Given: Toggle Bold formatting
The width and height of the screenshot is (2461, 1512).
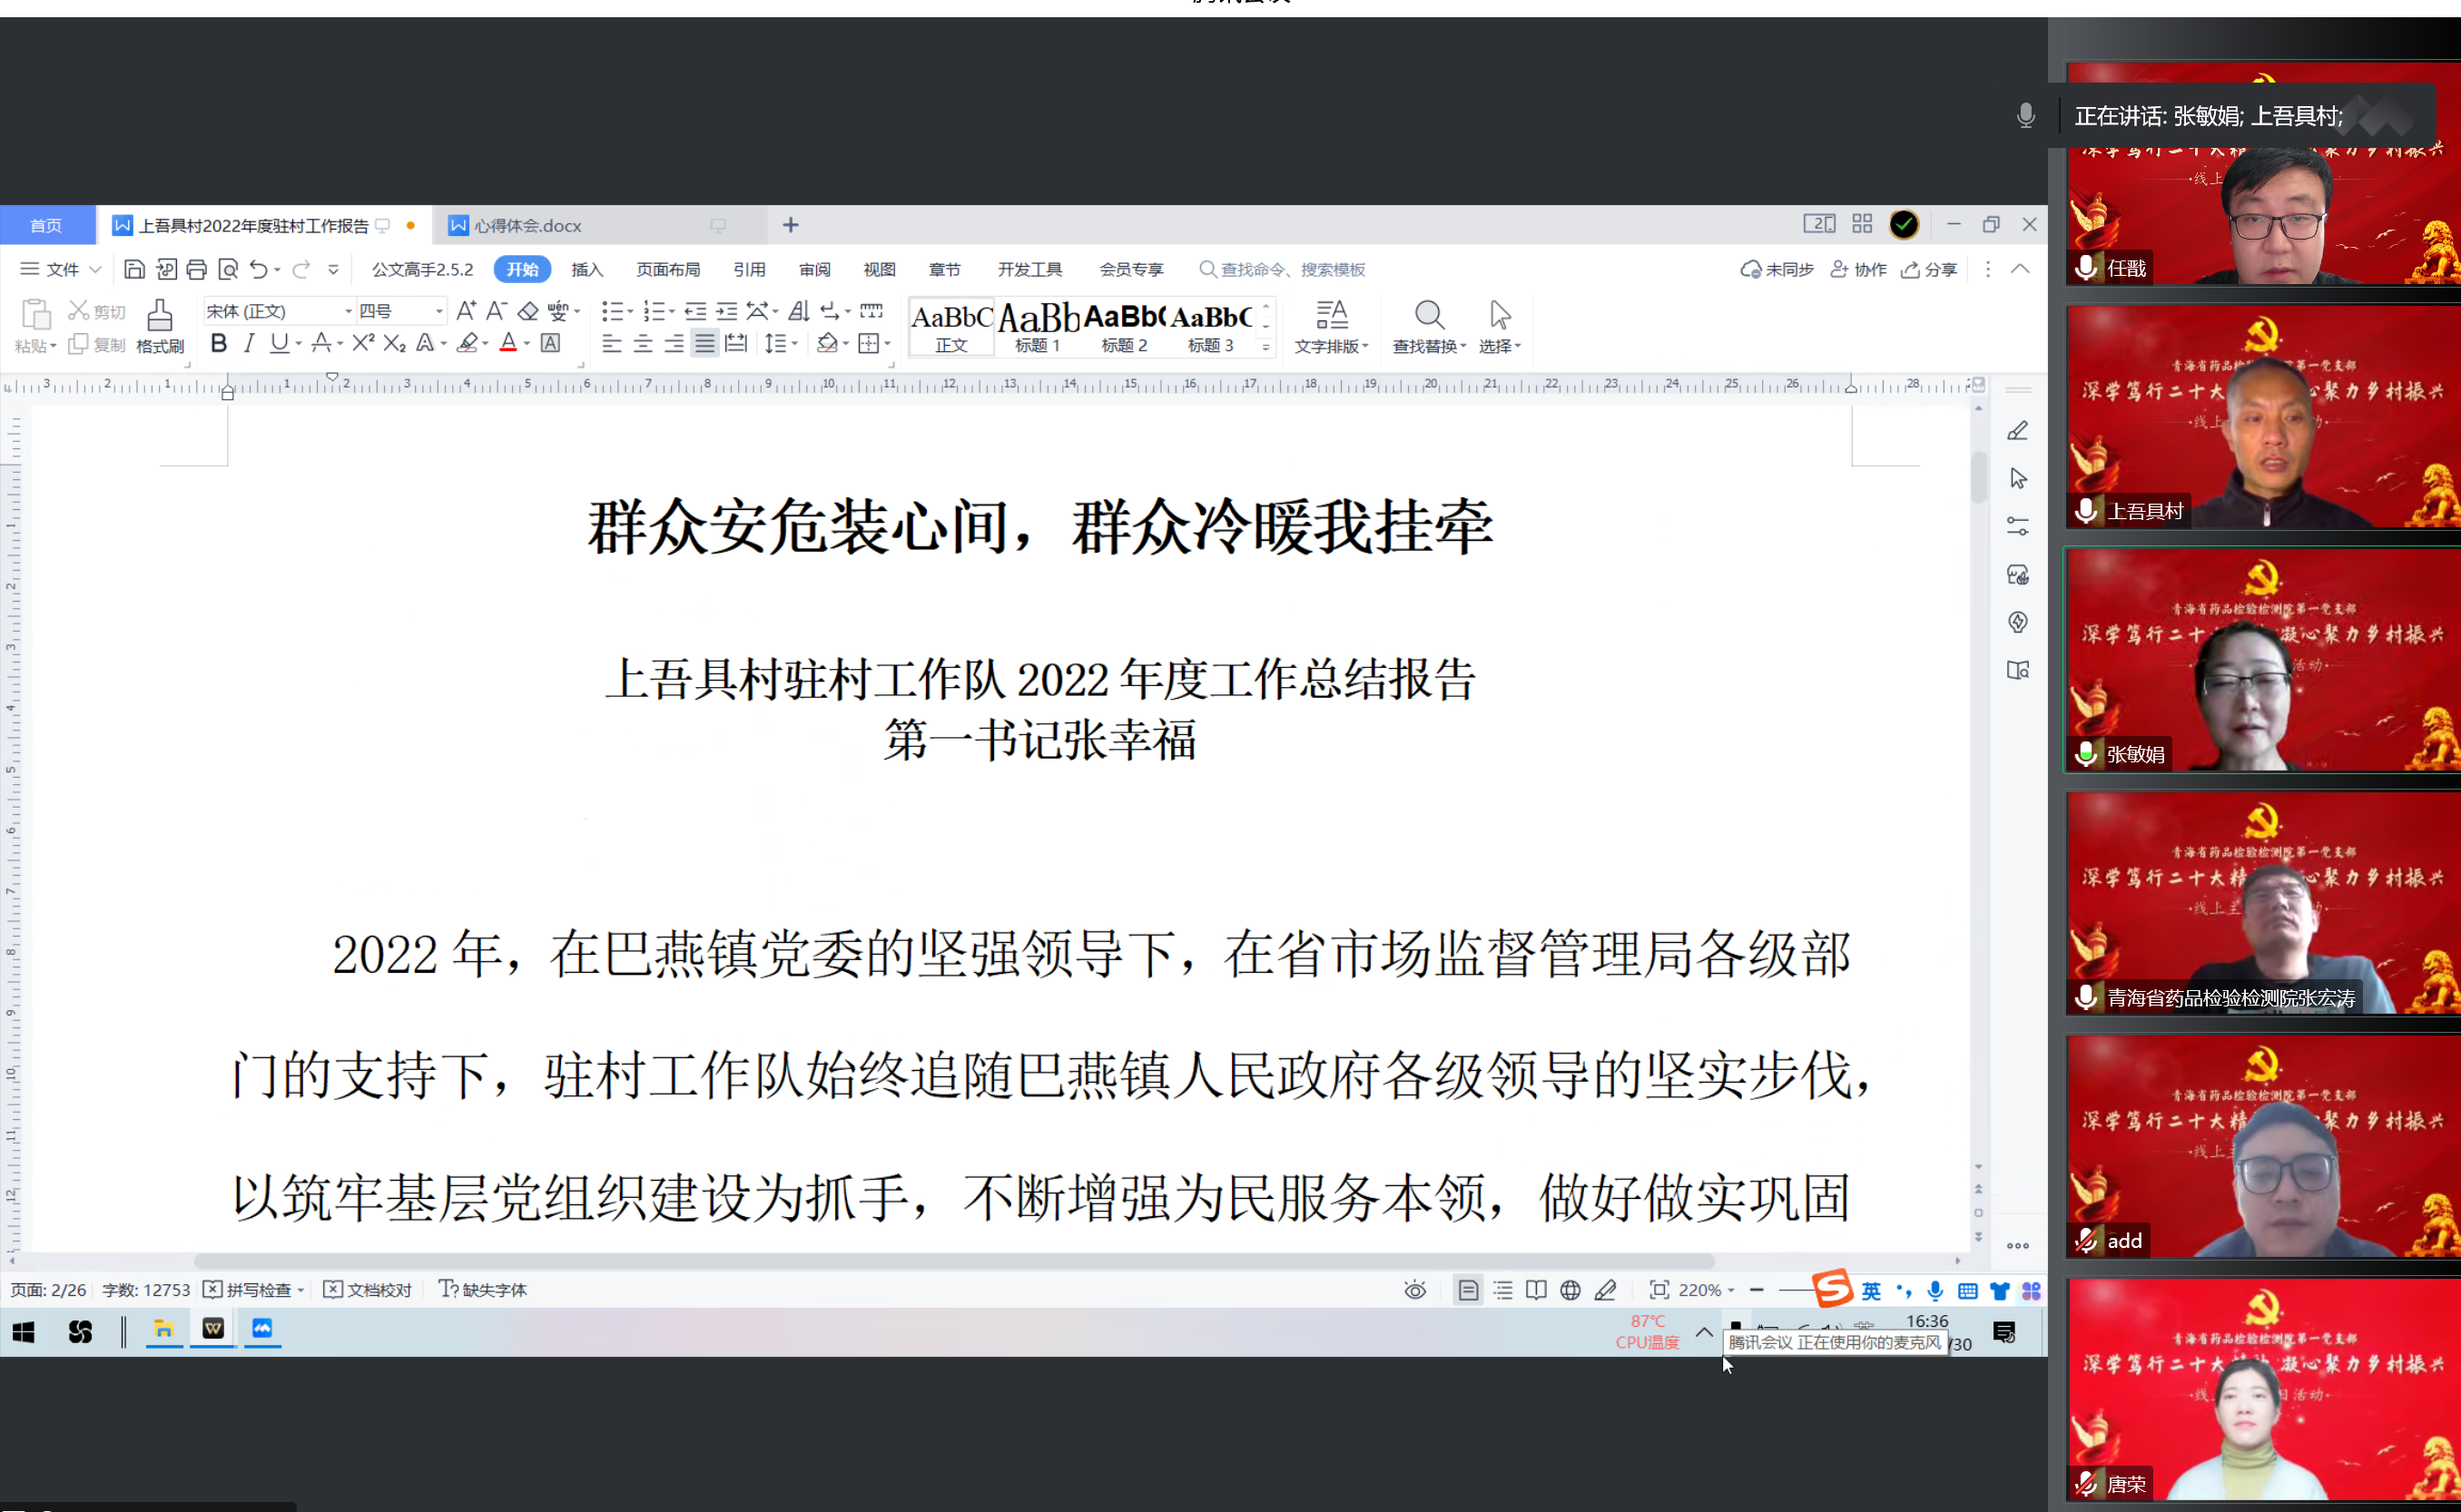Looking at the screenshot, I should point(219,344).
